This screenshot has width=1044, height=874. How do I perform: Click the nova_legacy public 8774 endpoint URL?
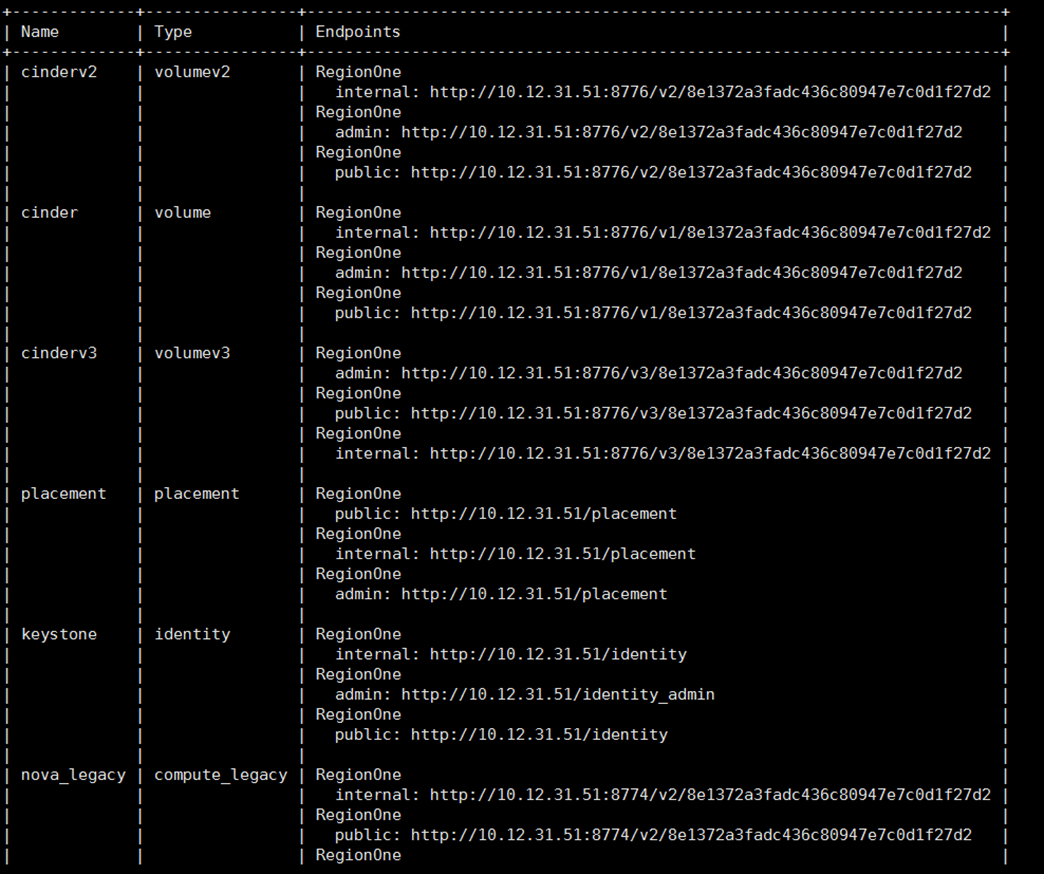click(x=691, y=835)
